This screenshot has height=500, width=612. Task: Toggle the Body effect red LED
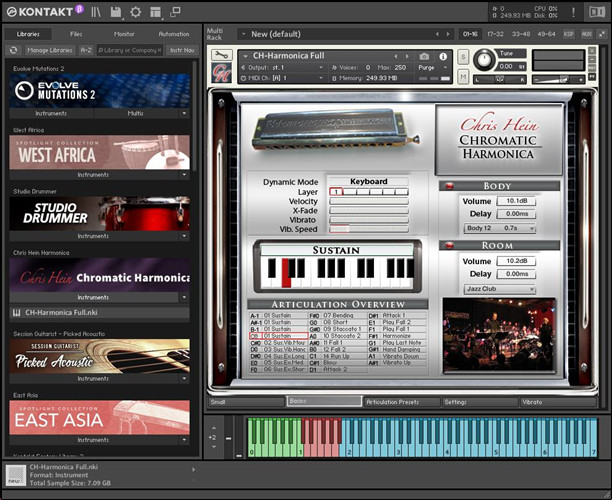(449, 186)
